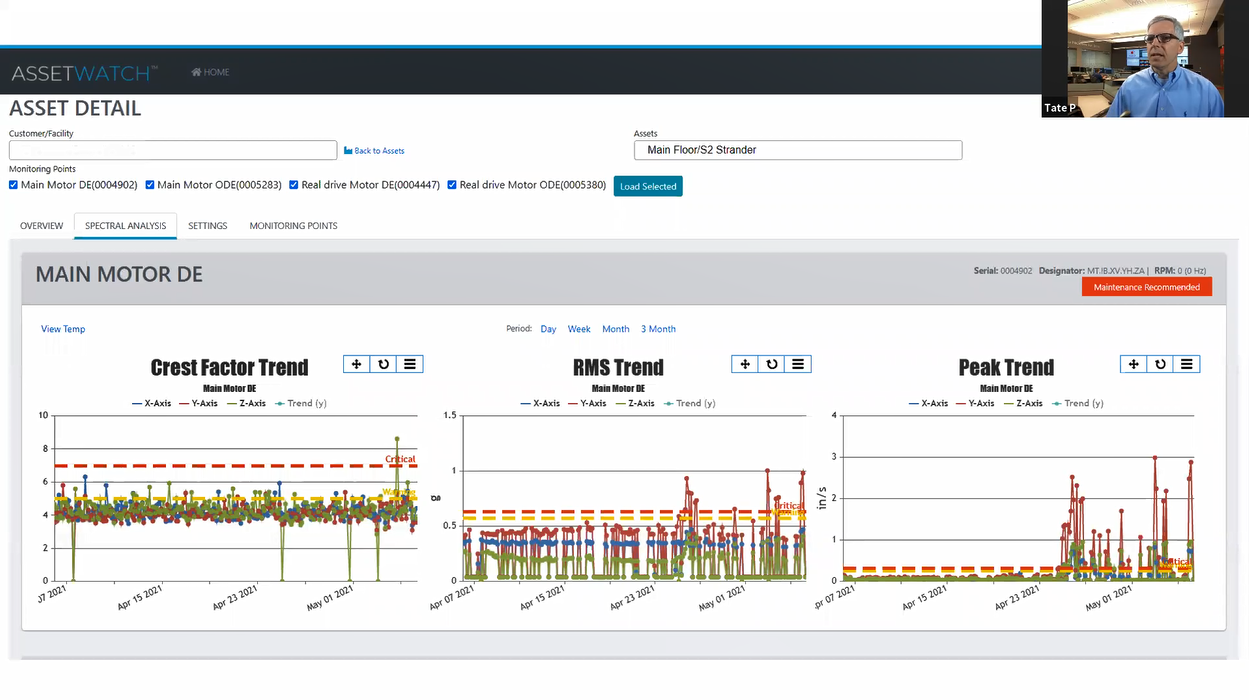
Task: Switch to the Overview tab
Action: 41,226
